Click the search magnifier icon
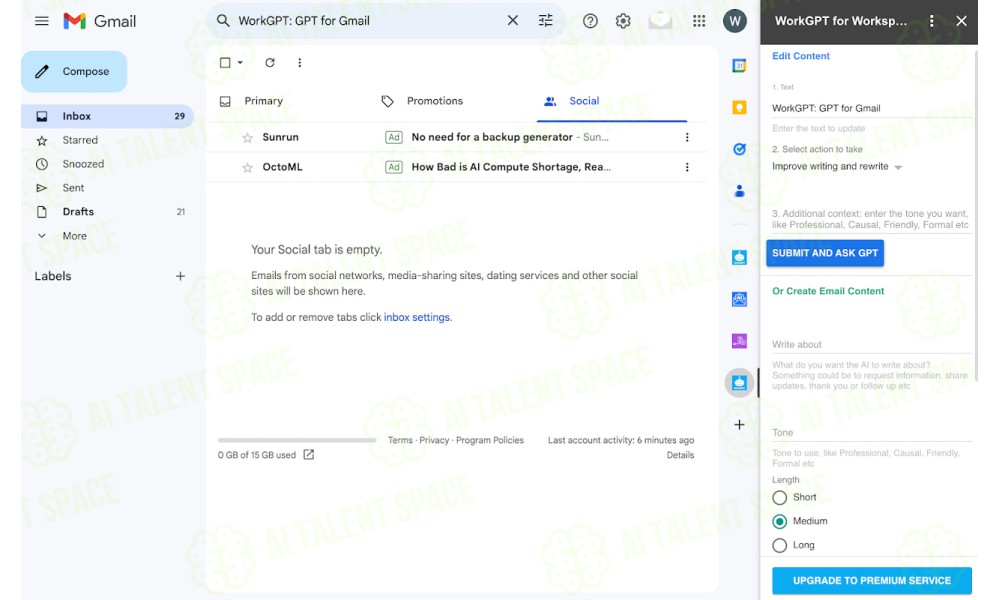The width and height of the screenshot is (1000, 600). point(223,20)
